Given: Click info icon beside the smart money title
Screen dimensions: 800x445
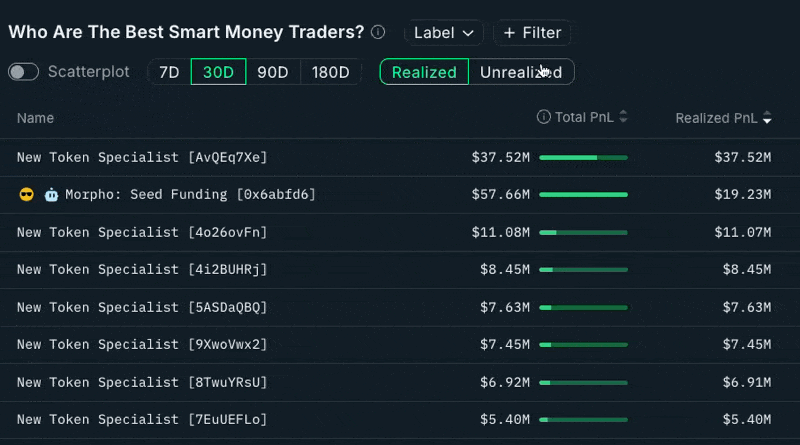Looking at the screenshot, I should point(378,32).
